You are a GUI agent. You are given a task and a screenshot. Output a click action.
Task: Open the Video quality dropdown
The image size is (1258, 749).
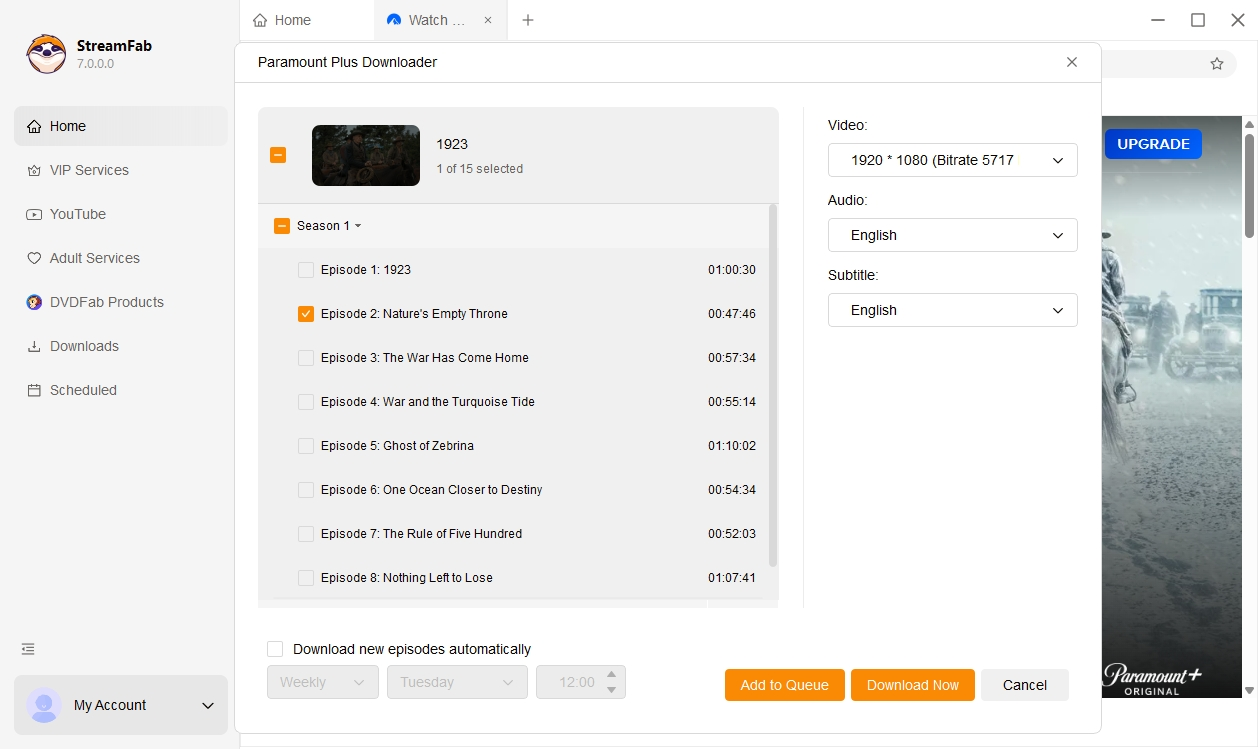(952, 159)
